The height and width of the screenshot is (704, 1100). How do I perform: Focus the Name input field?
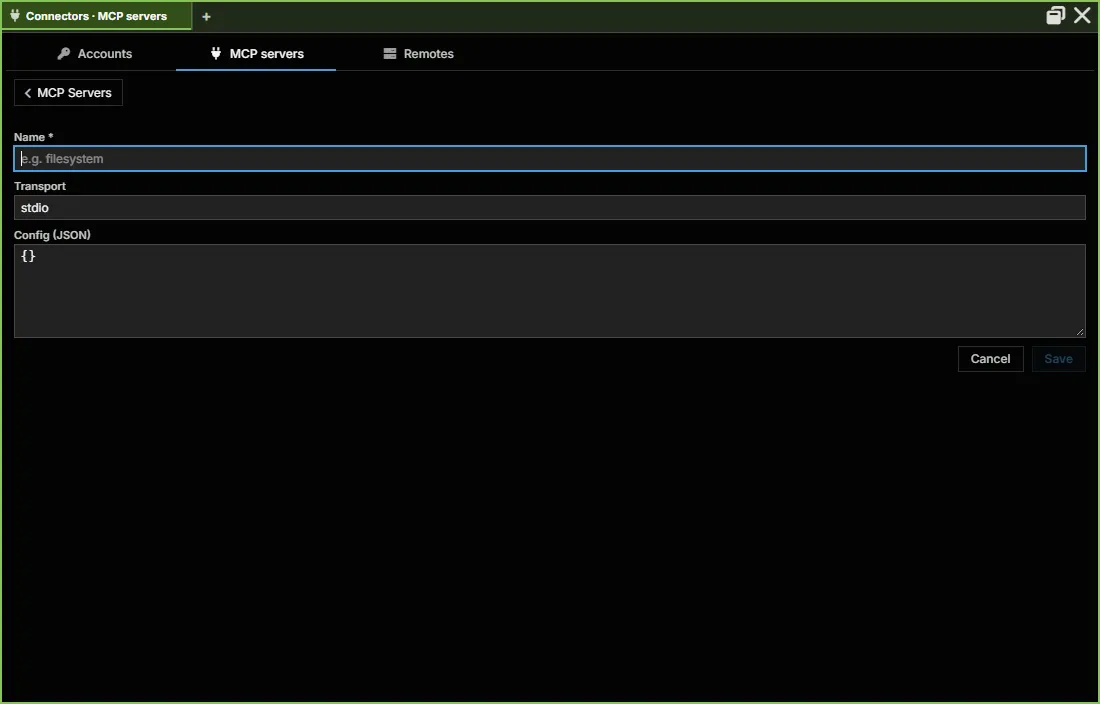pos(550,158)
